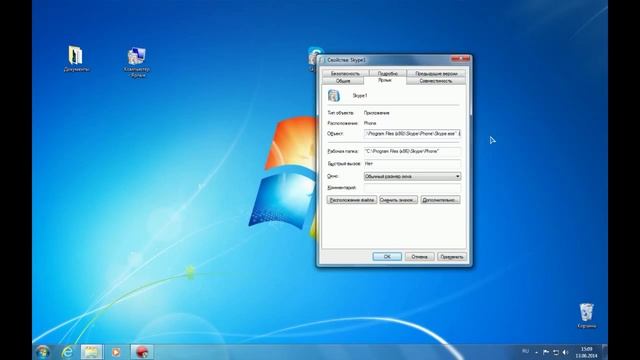640x360 pixels.
Task: Open the Дополнительно advanced button
Action: [440, 200]
